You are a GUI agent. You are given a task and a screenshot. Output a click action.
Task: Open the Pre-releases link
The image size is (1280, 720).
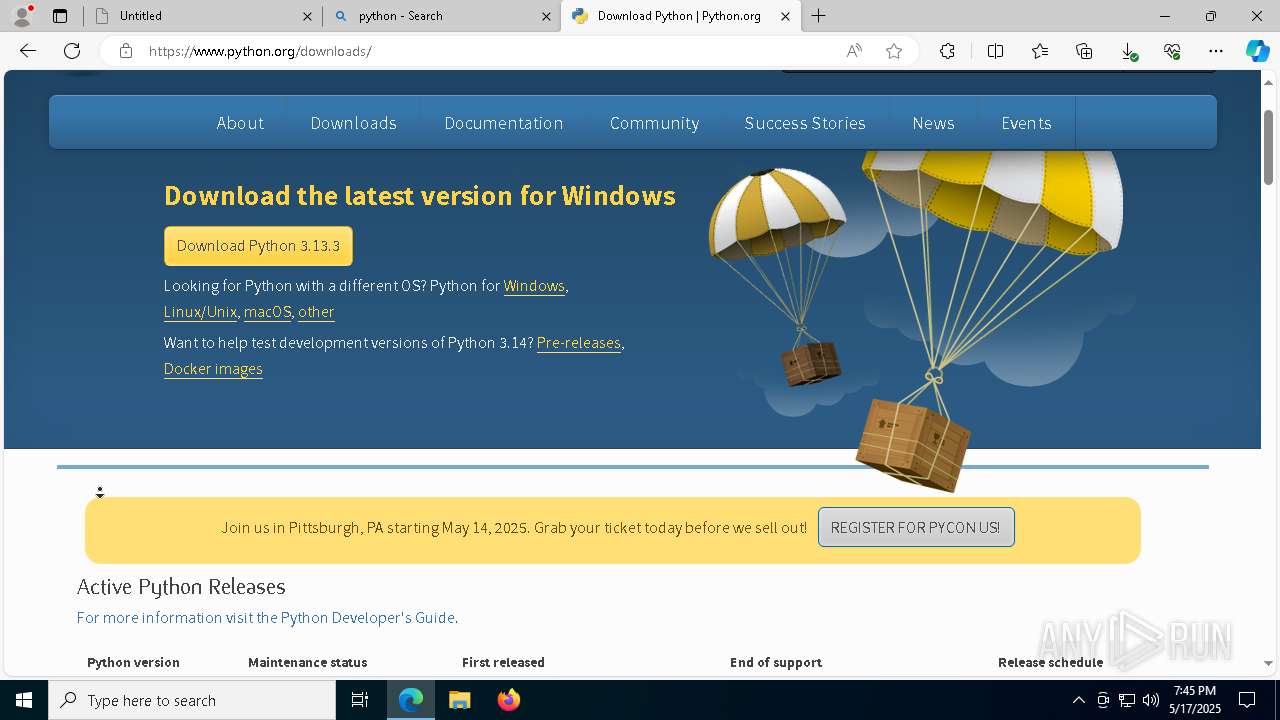[x=579, y=343]
